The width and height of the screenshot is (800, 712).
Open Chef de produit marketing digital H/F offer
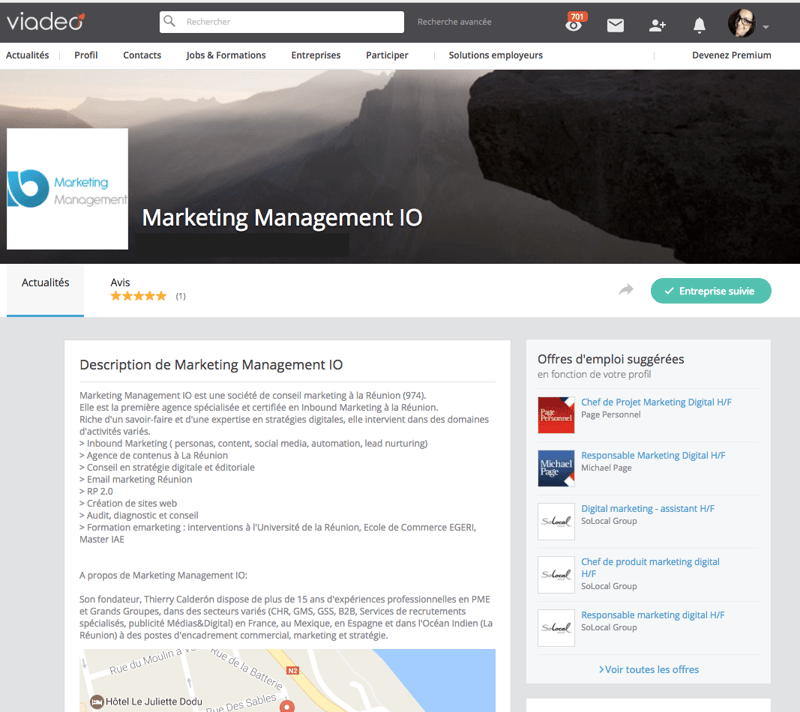(650, 568)
